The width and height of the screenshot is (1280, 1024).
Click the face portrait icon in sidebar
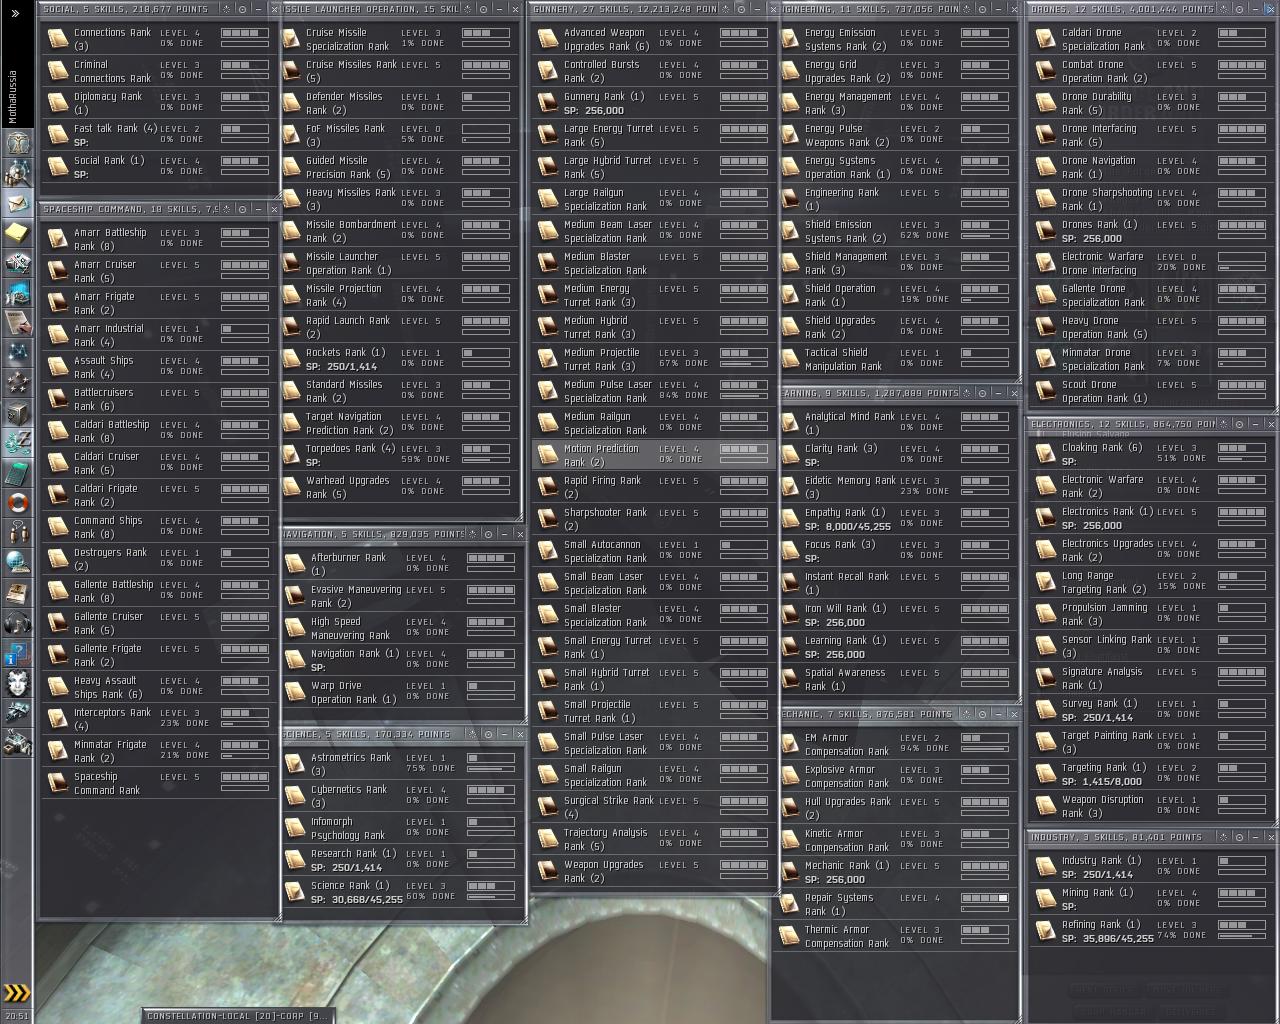[17, 684]
